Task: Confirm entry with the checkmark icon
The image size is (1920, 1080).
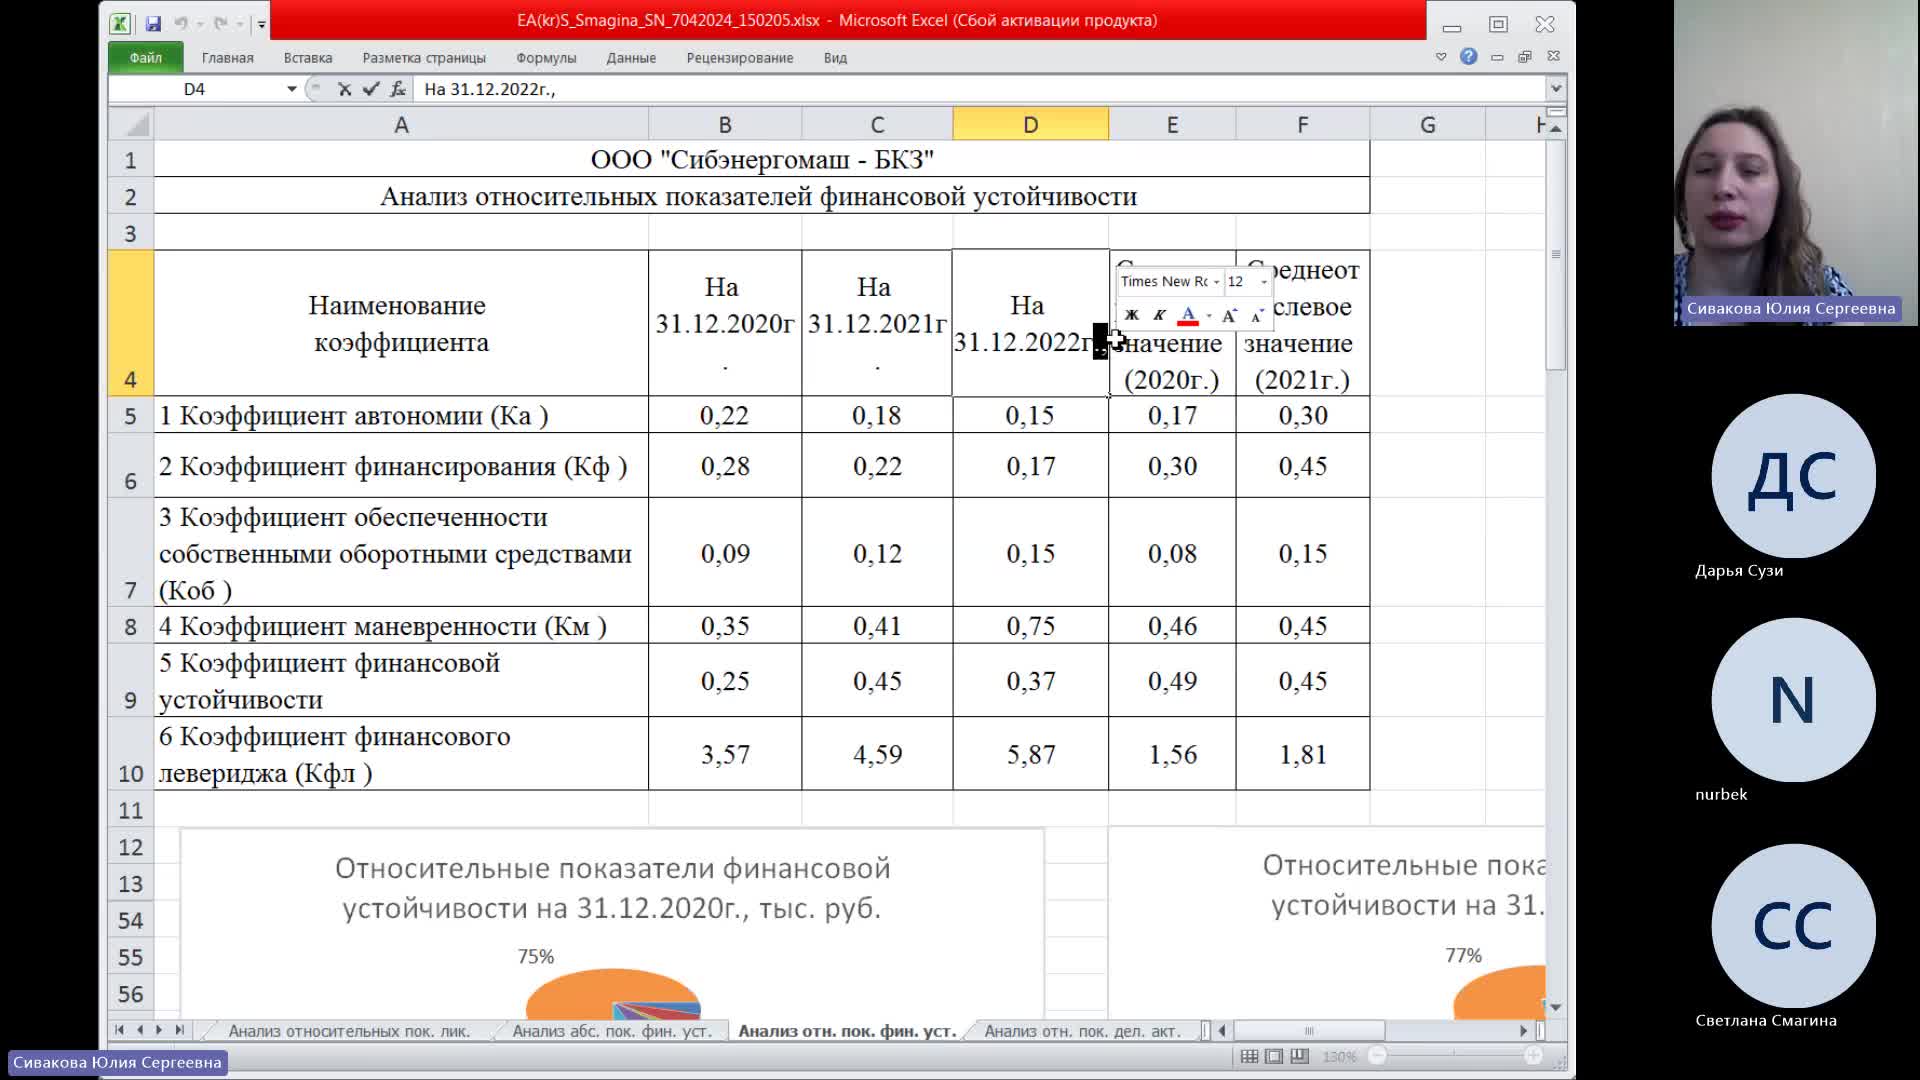Action: (x=371, y=89)
